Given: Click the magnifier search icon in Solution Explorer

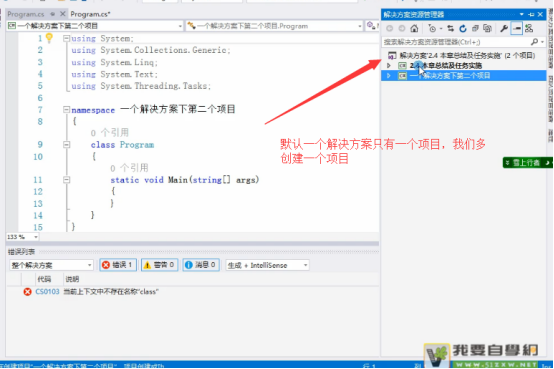Looking at the screenshot, I should [534, 42].
